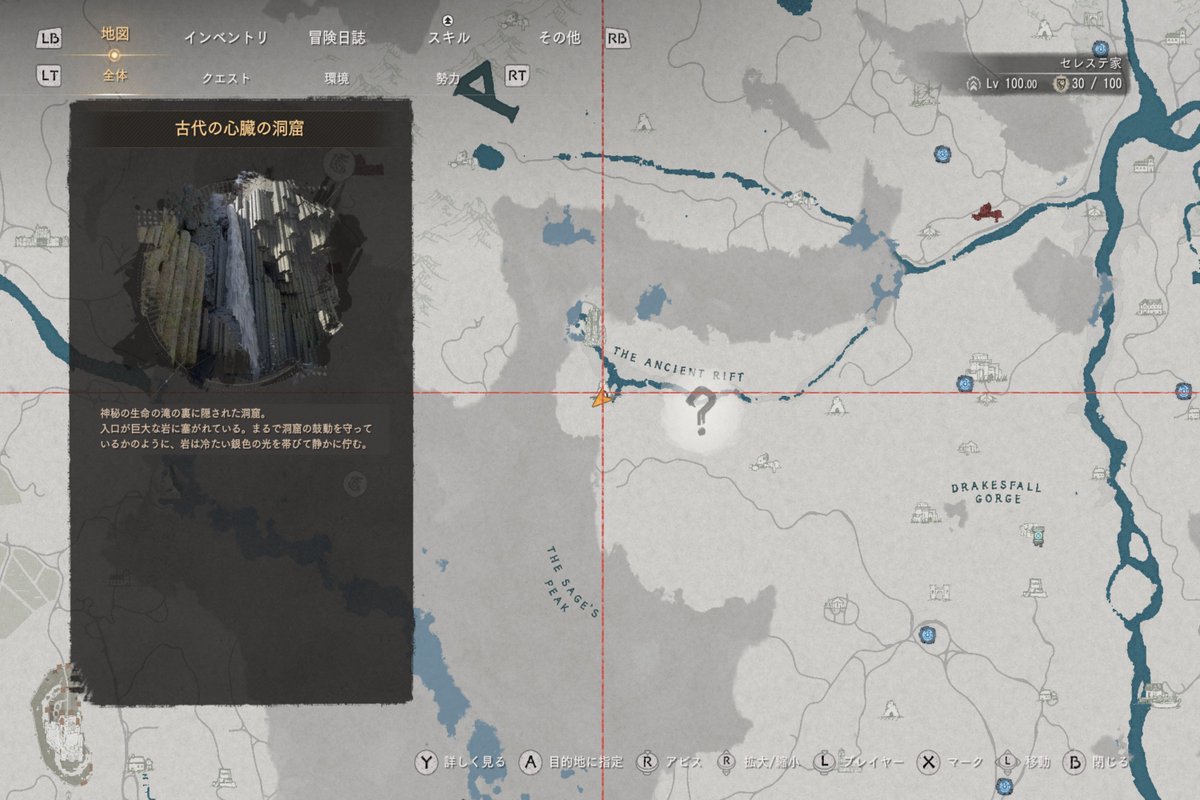Select the blue waypoint above セレステ家 label
Image resolution: width=1200 pixels, height=800 pixels.
[x=1101, y=47]
